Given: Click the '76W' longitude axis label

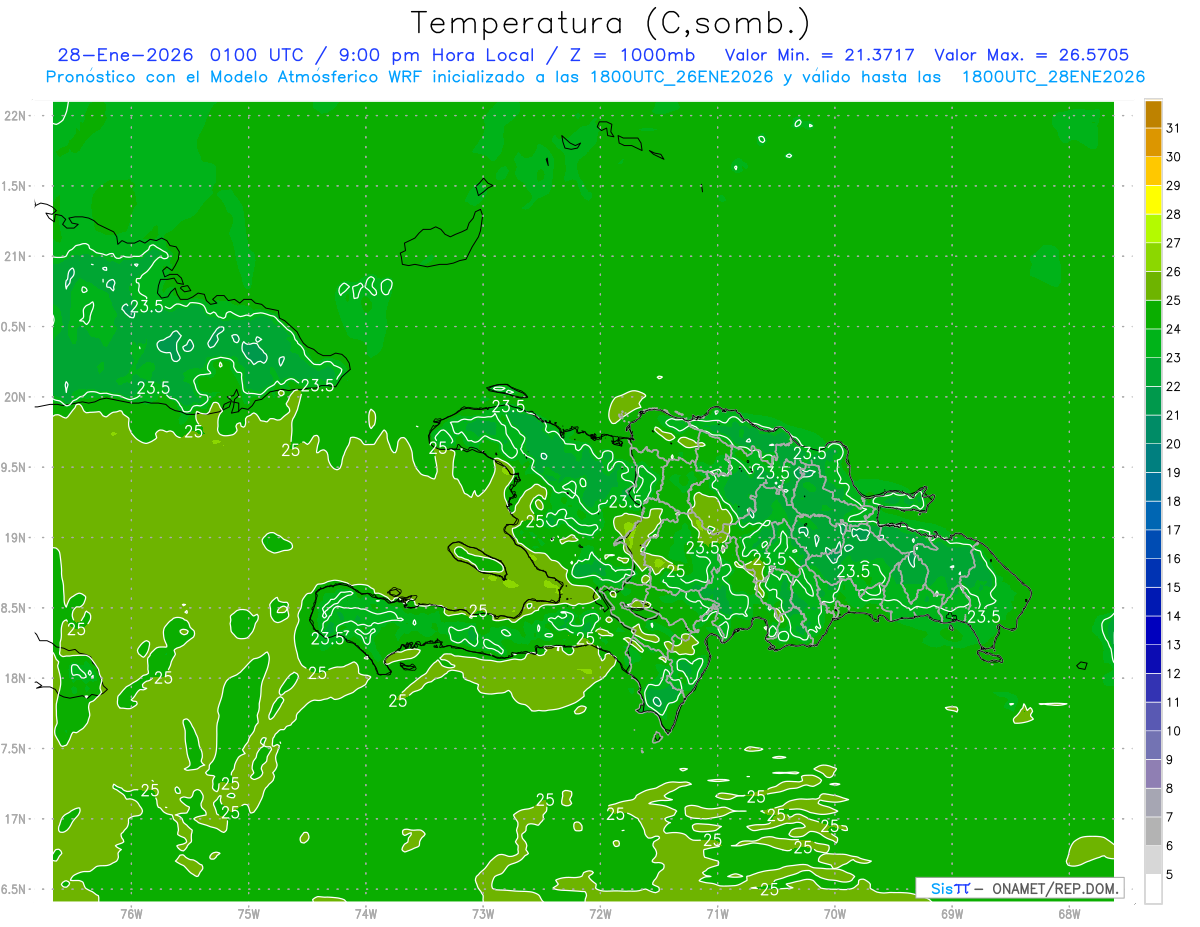Looking at the screenshot, I should pos(131,913).
